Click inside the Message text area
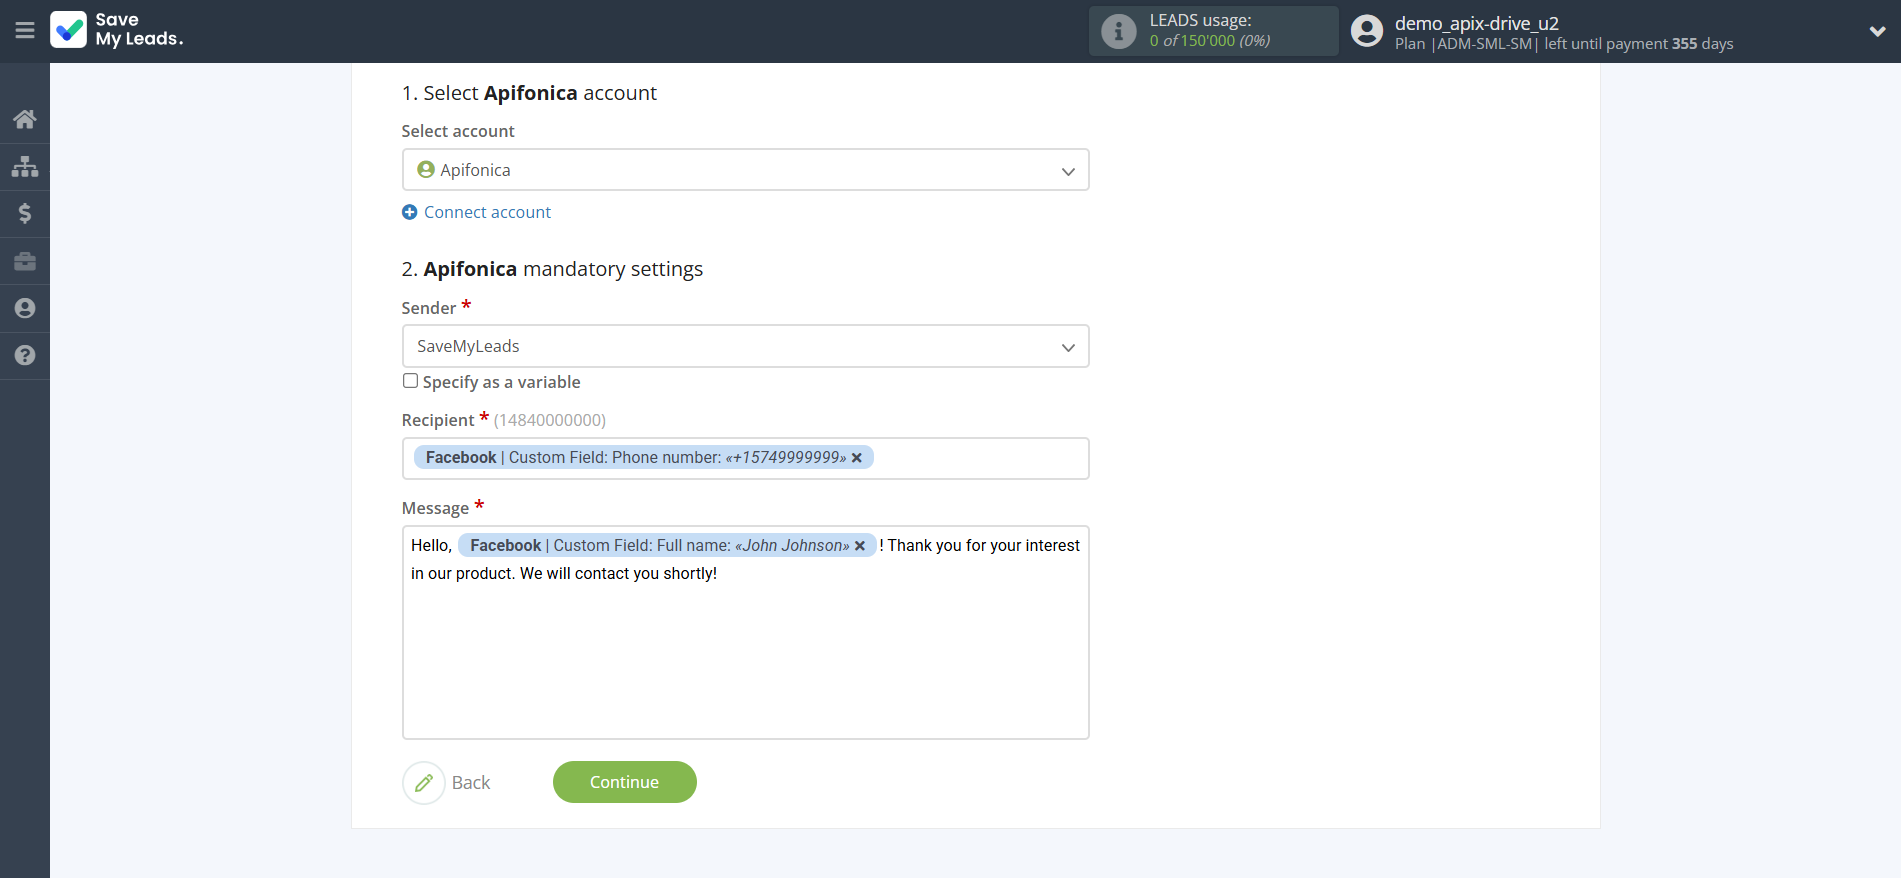 coord(745,660)
